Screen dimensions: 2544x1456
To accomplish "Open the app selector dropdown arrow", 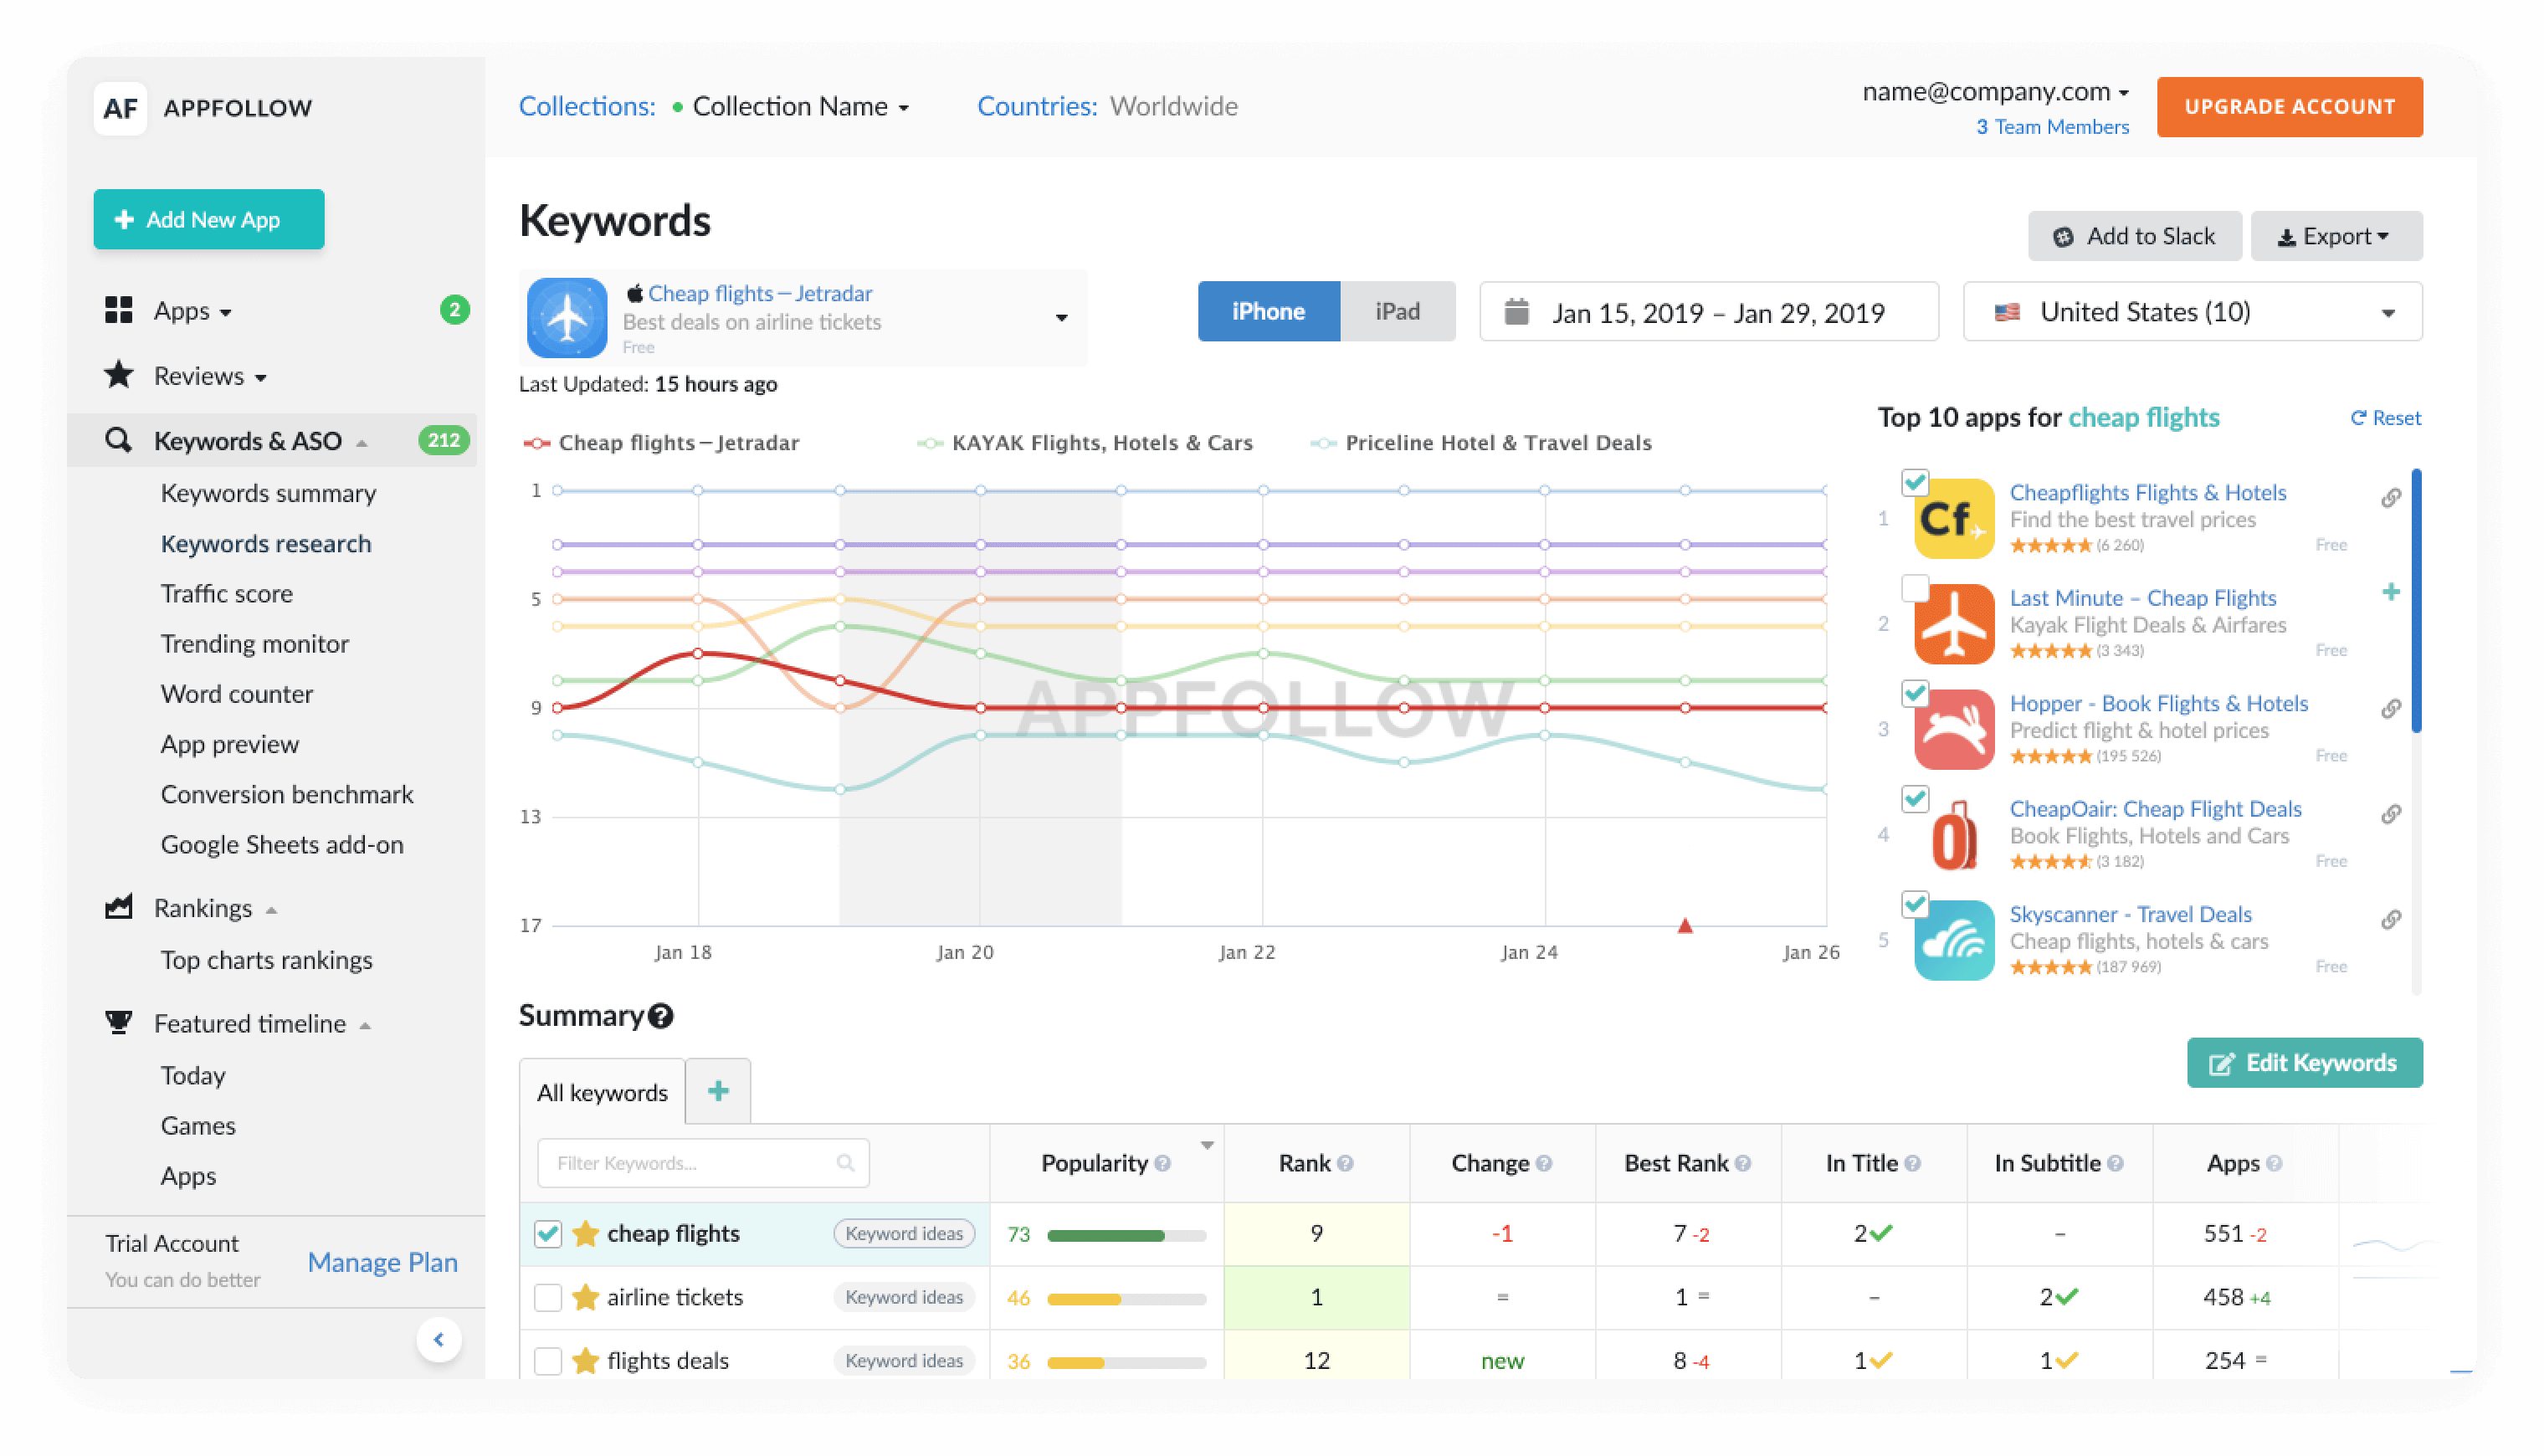I will [1061, 318].
